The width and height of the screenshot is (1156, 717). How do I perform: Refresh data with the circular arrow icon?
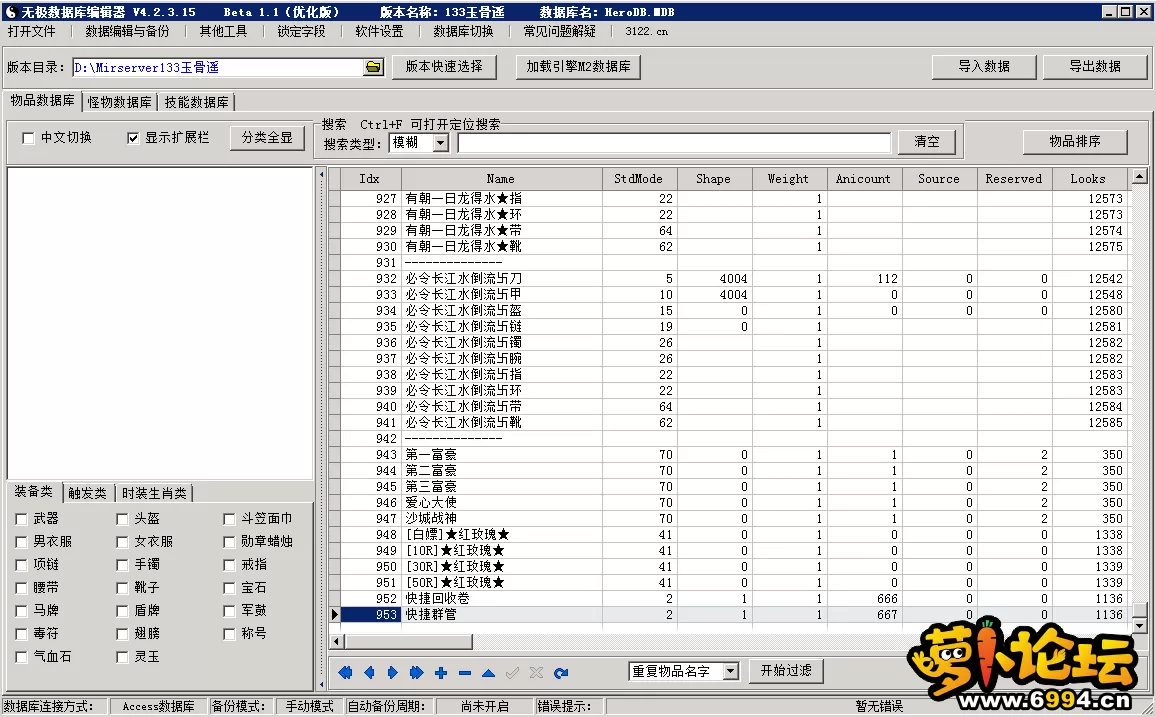(x=561, y=672)
